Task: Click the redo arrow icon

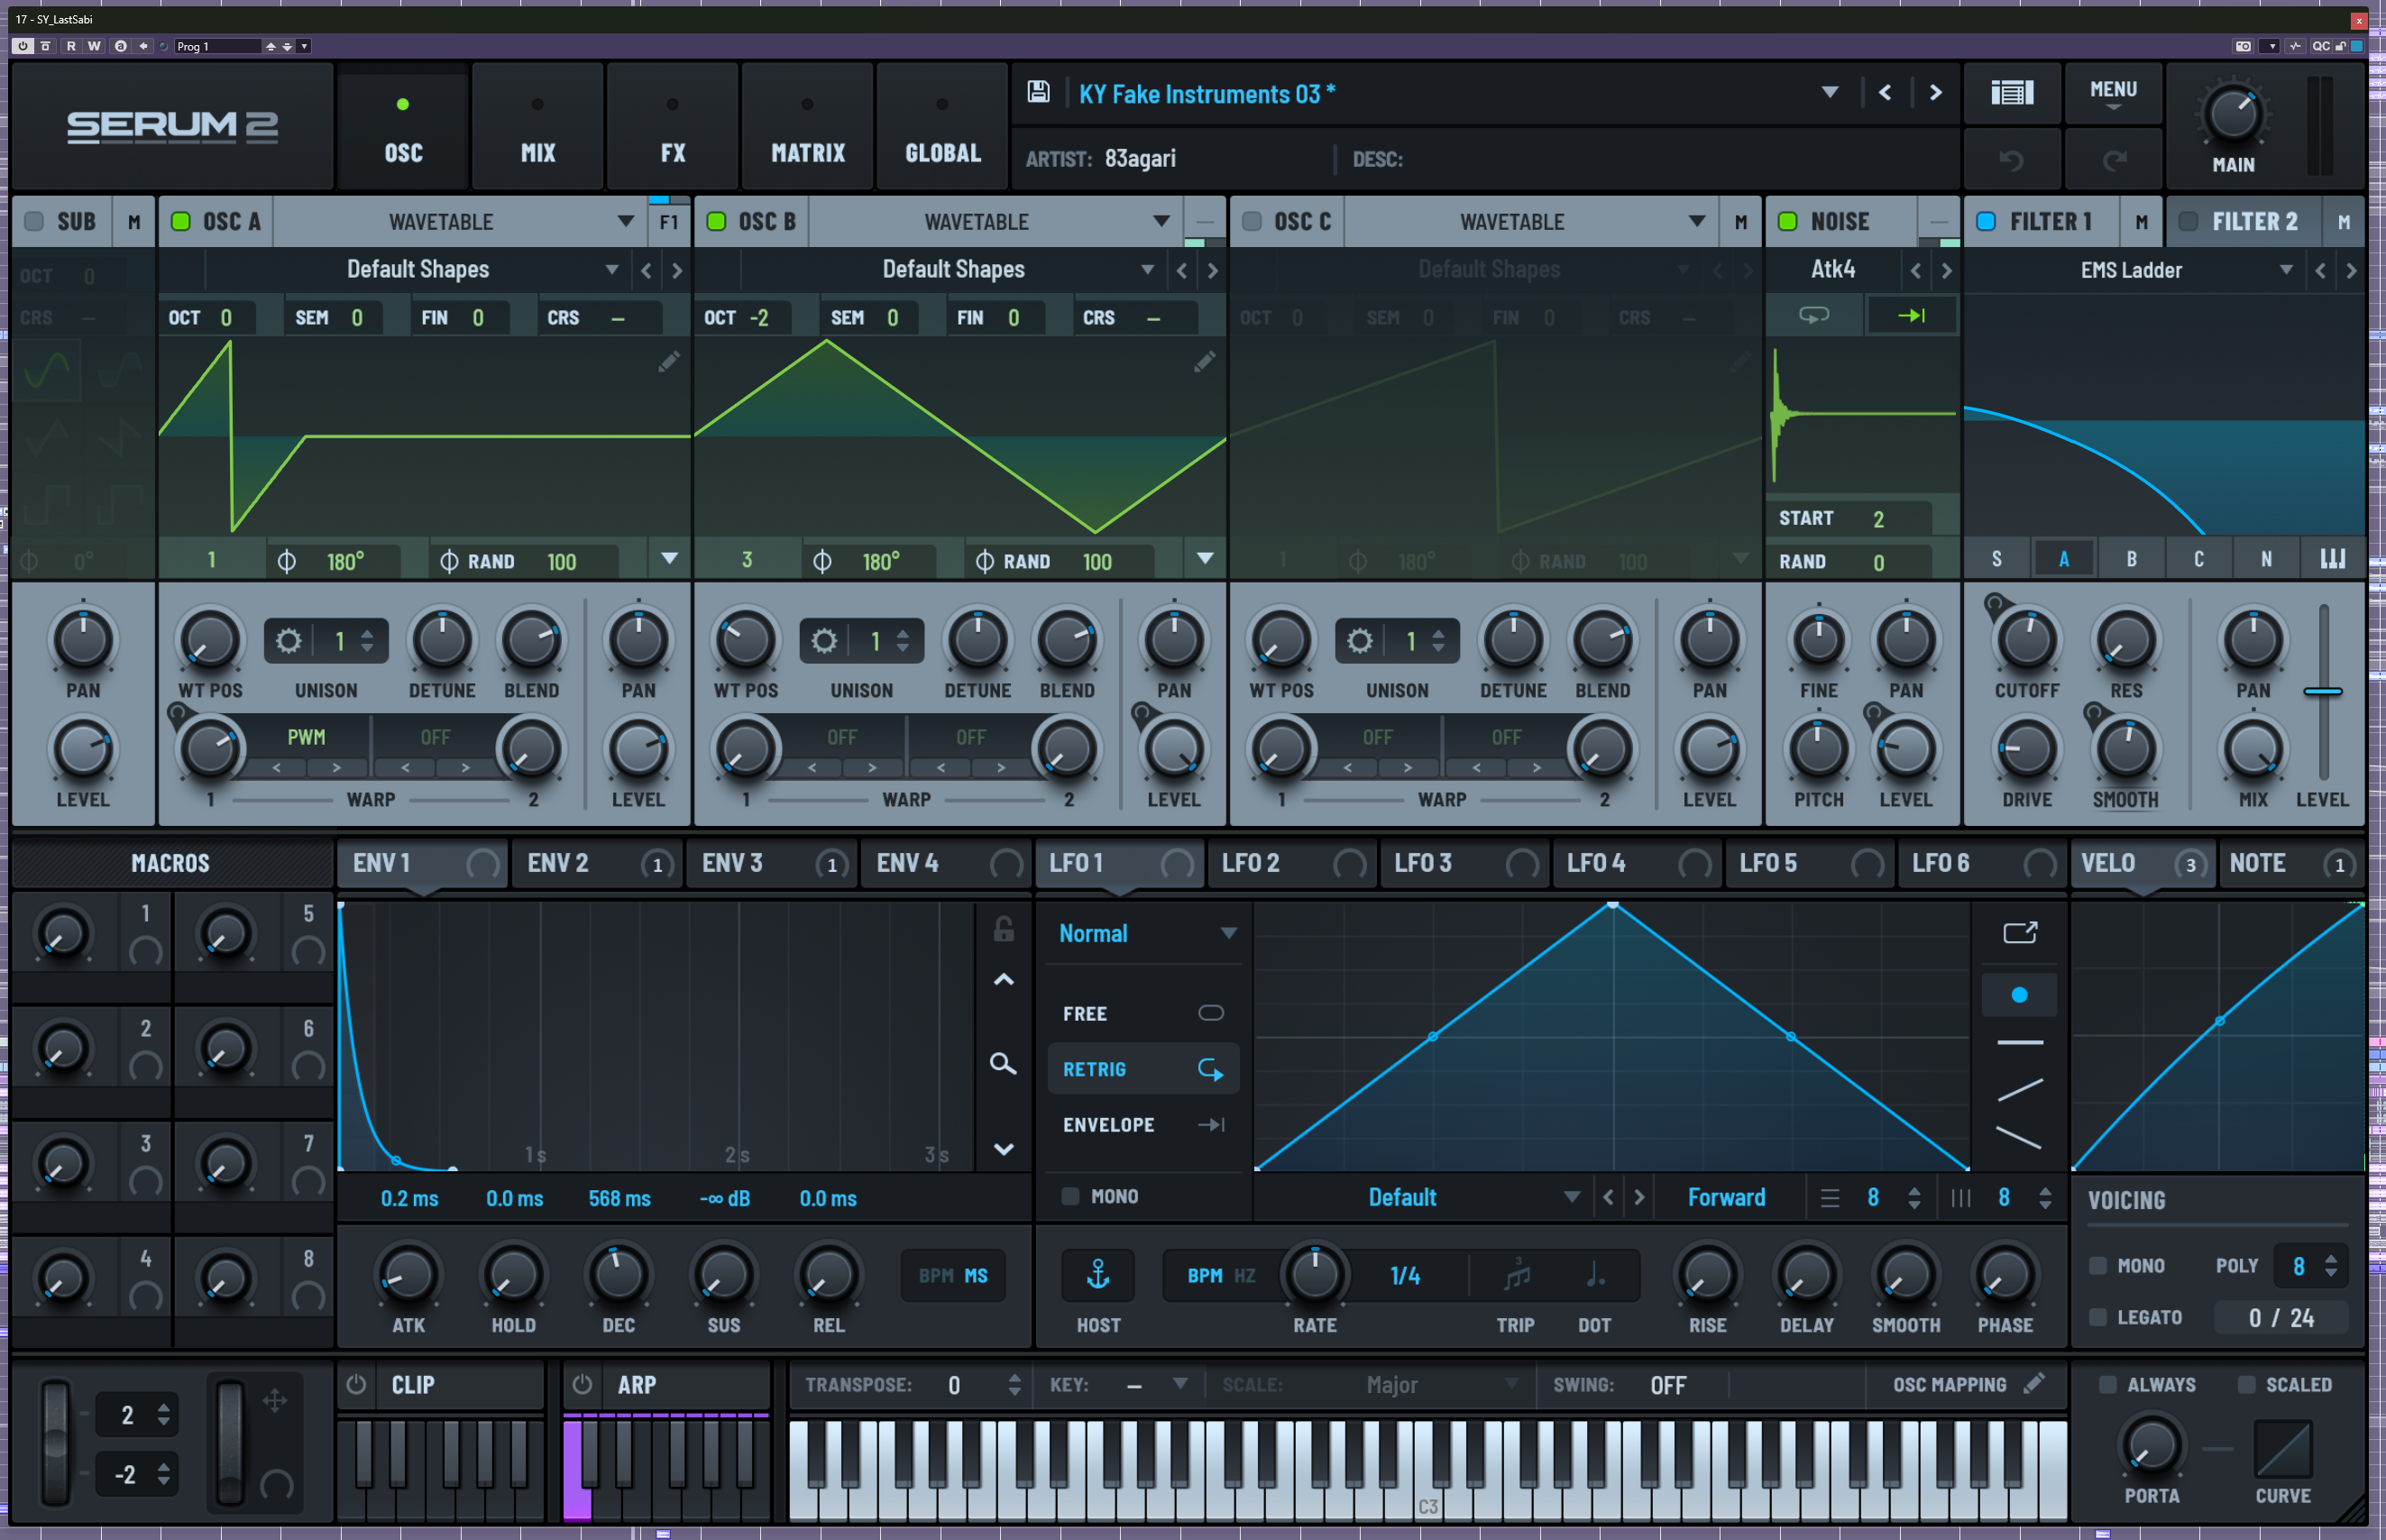Action: [x=2114, y=160]
